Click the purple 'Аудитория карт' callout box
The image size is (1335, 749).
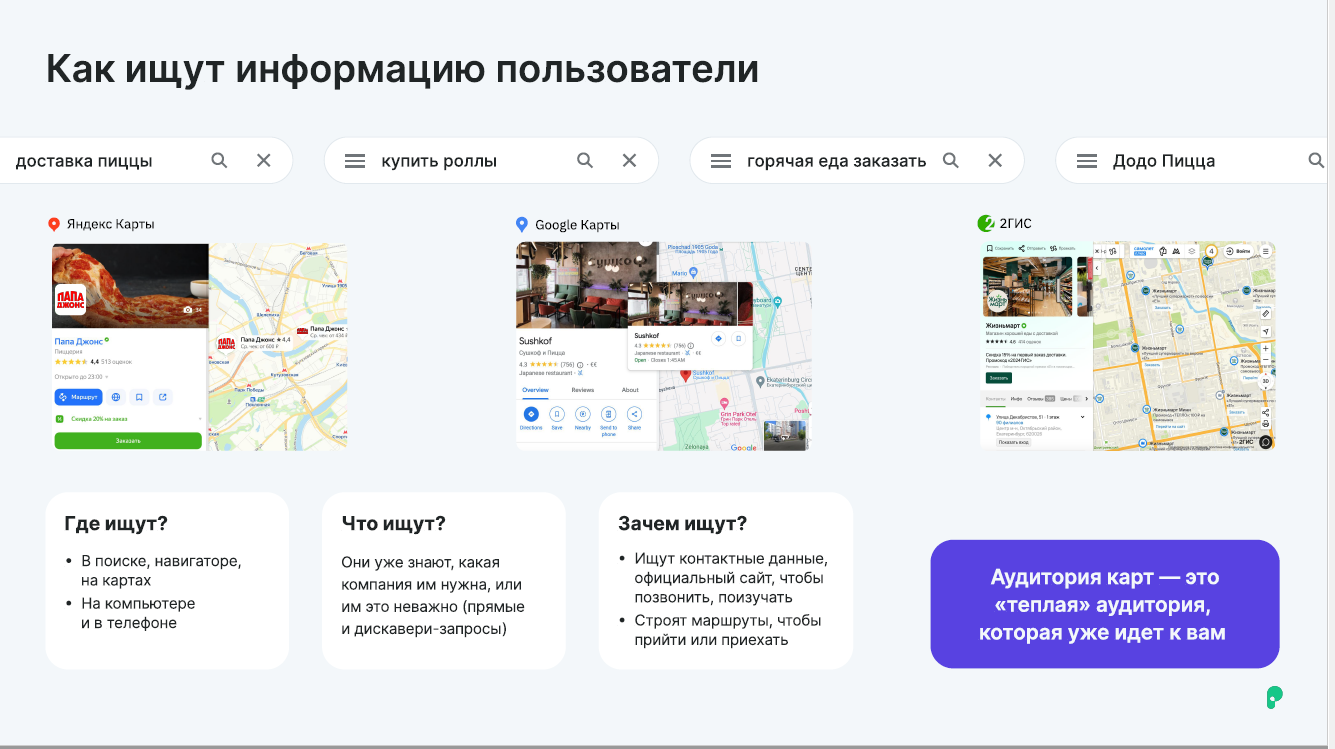point(1105,604)
